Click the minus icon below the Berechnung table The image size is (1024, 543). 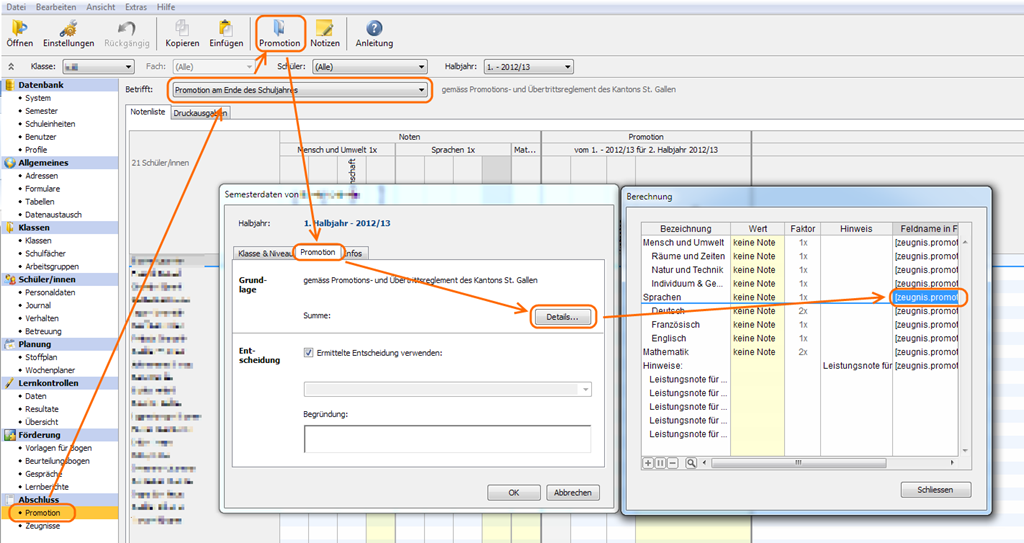point(674,463)
